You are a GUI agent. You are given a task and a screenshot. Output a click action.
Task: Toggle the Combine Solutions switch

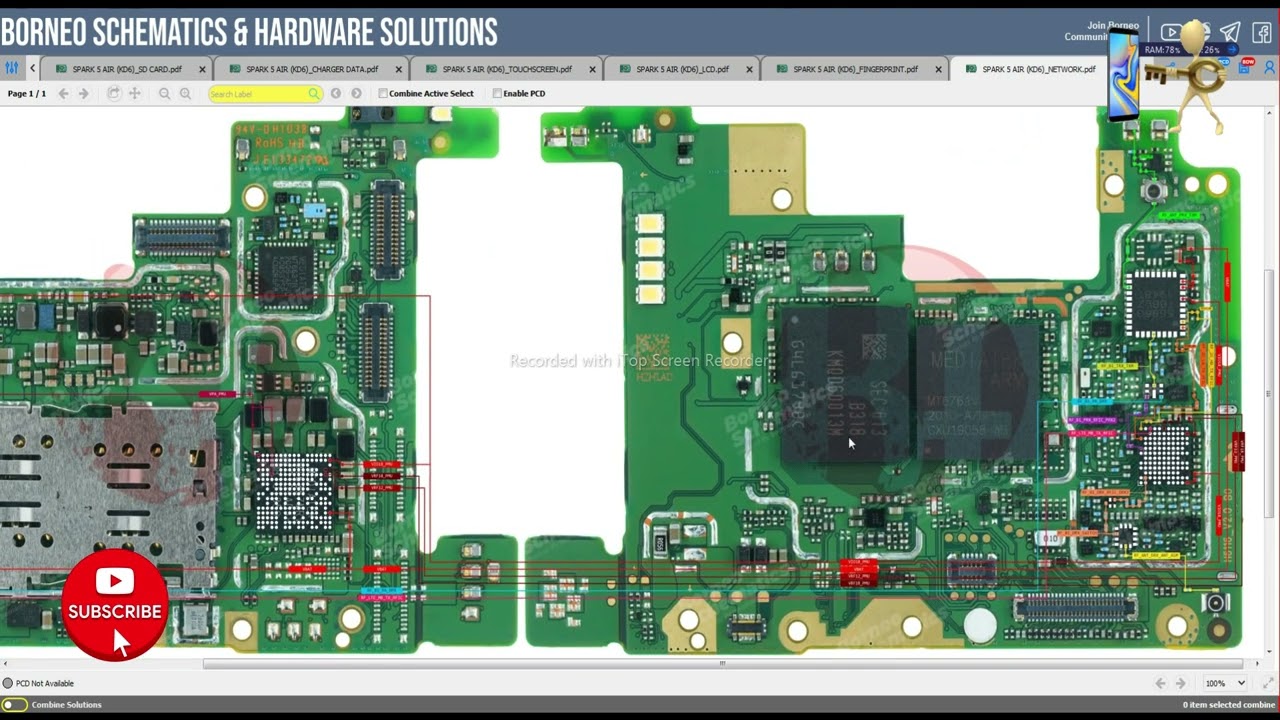(14, 704)
